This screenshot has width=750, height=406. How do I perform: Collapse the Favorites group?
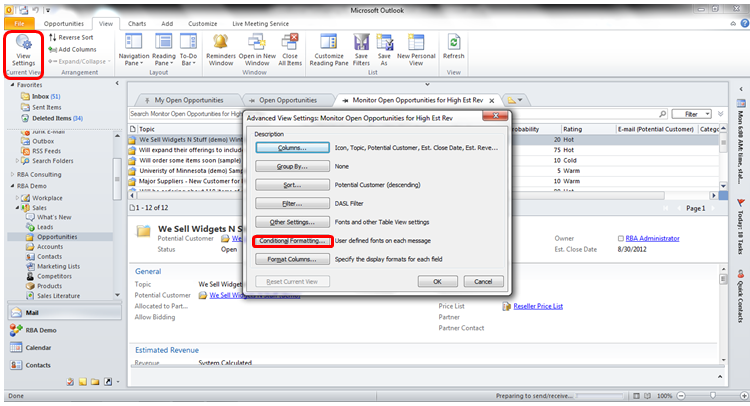12,85
